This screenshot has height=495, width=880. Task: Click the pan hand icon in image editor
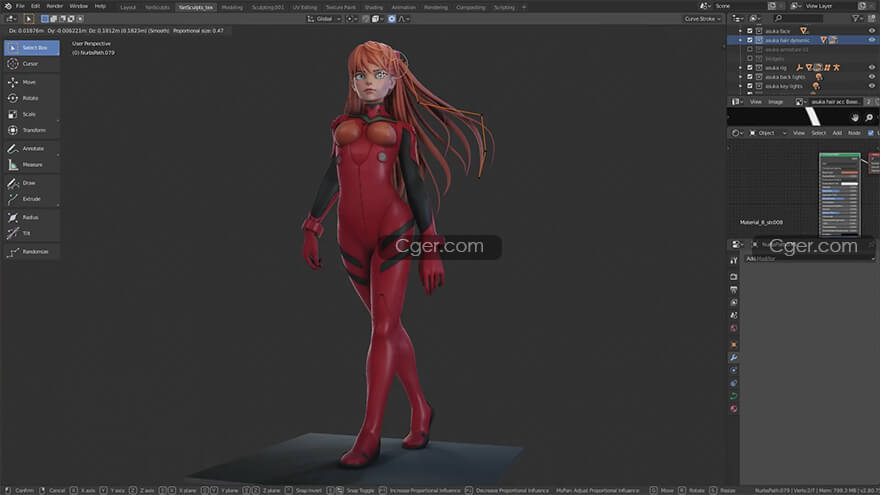pos(854,117)
